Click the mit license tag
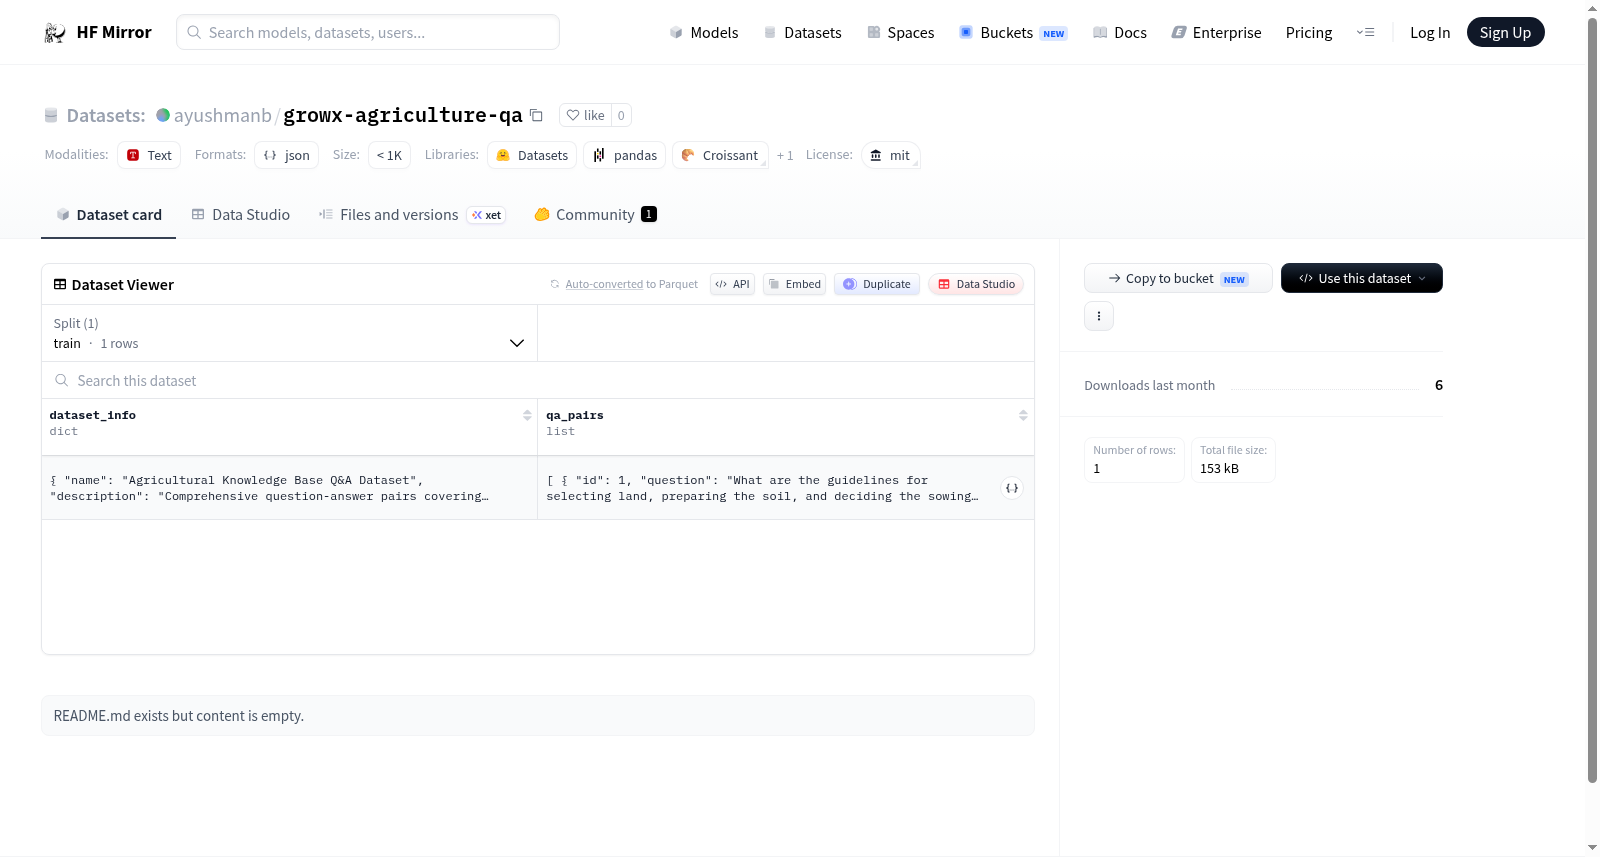The image size is (1600, 857). pyautogui.click(x=890, y=155)
